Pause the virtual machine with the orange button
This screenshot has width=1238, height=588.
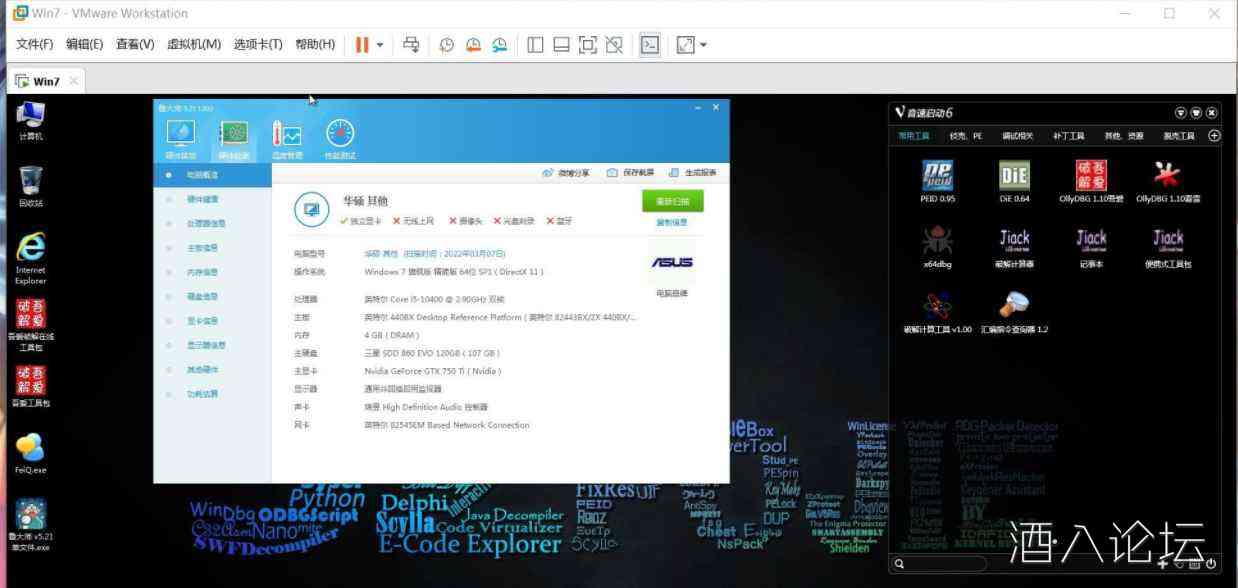pos(362,44)
